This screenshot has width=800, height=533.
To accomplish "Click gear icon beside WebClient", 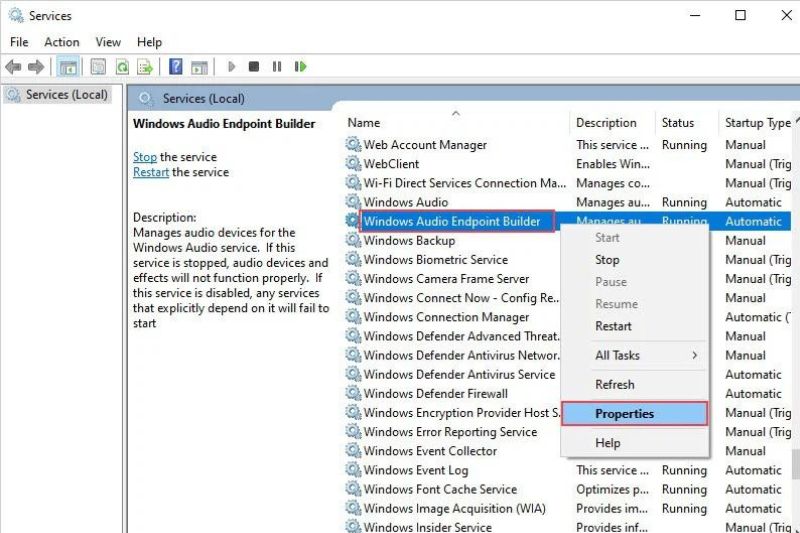I will click(x=353, y=163).
